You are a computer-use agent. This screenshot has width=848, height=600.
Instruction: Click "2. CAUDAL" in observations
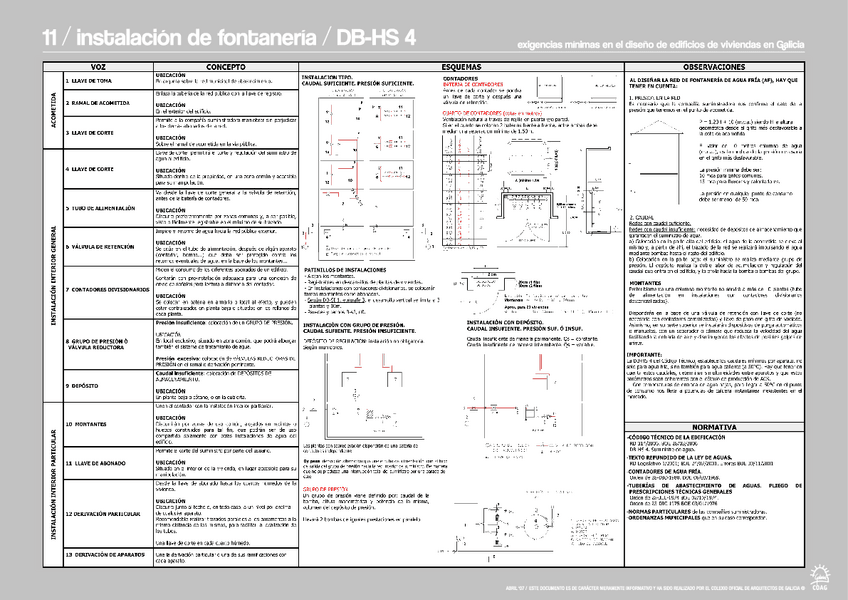(641, 217)
